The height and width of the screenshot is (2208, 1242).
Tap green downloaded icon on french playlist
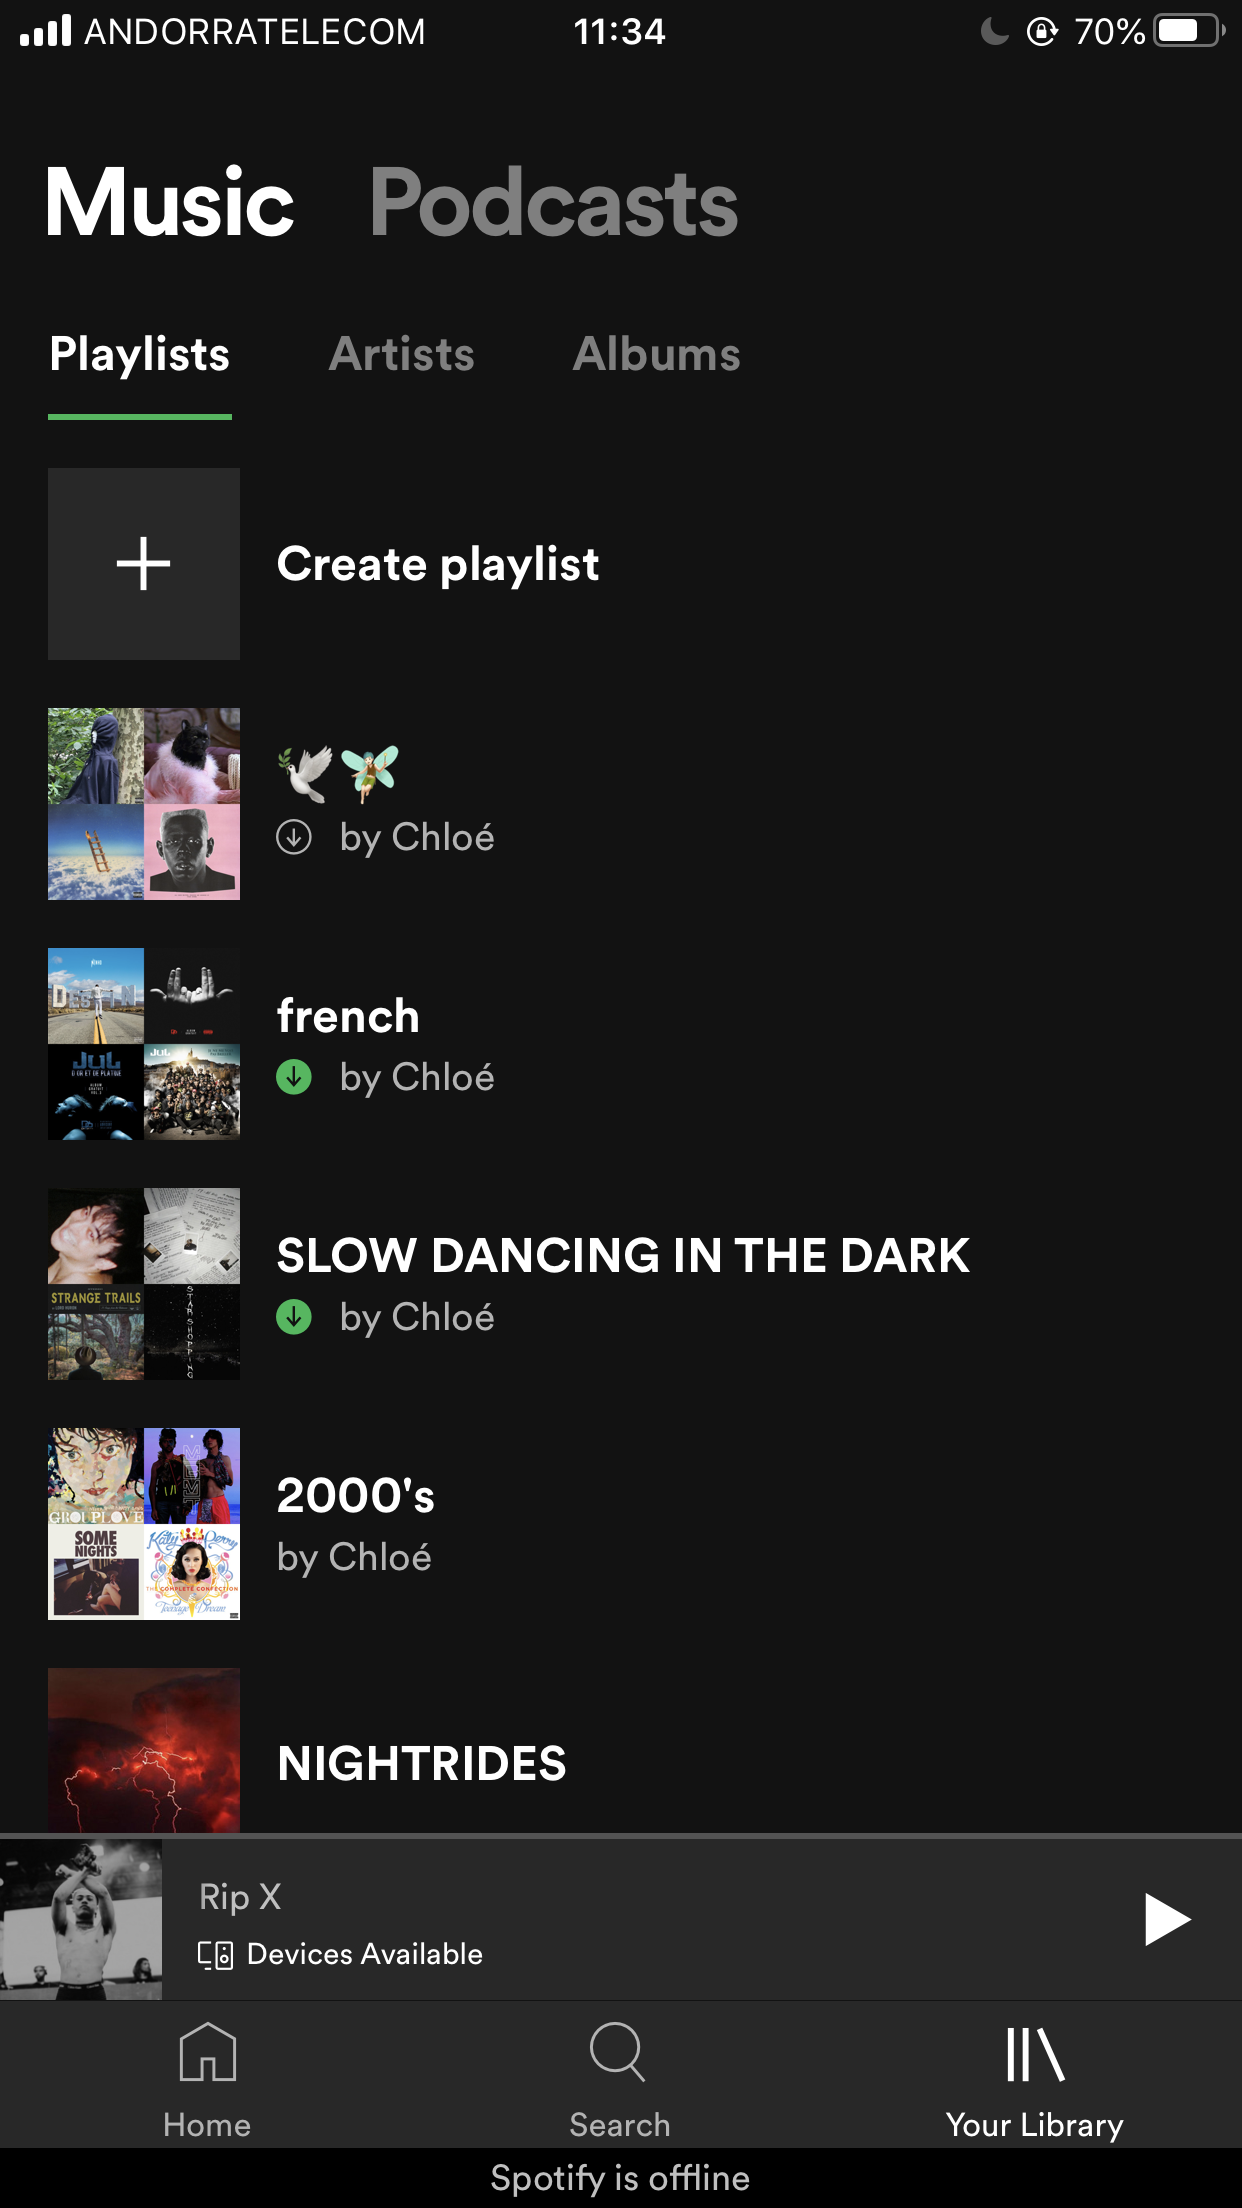294,1077
